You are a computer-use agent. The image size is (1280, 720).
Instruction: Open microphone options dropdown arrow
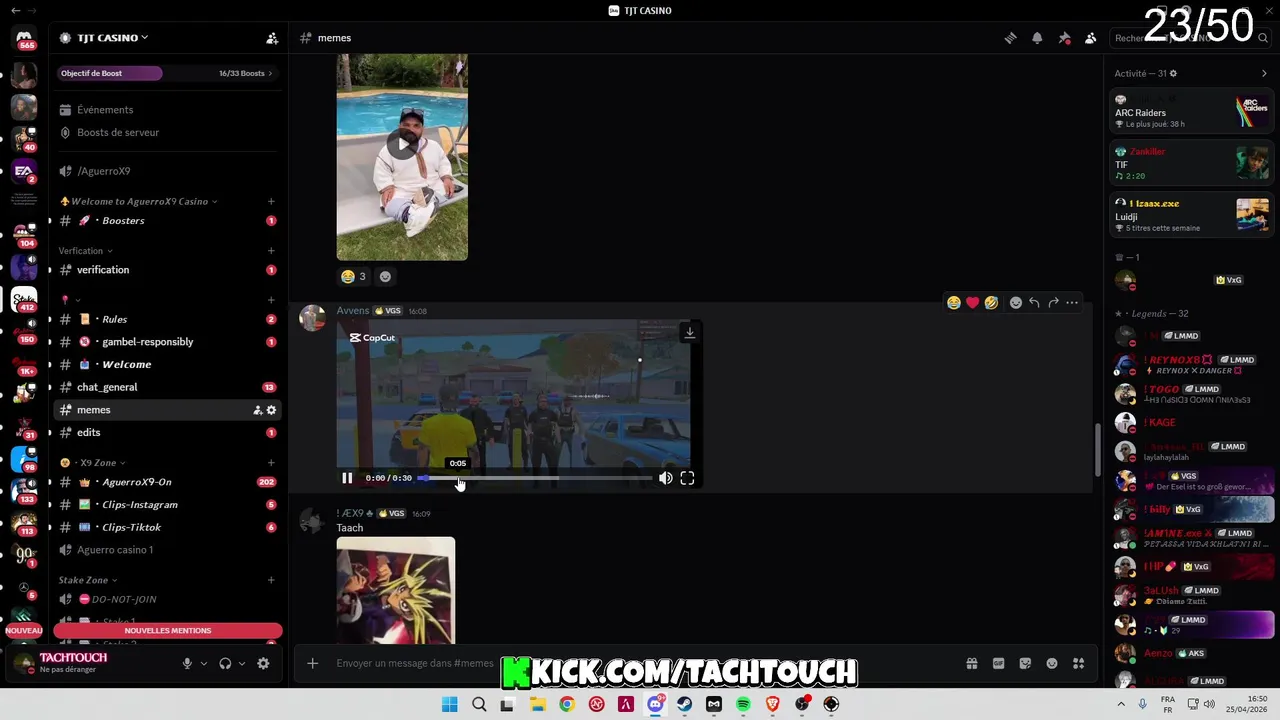tap(204, 663)
